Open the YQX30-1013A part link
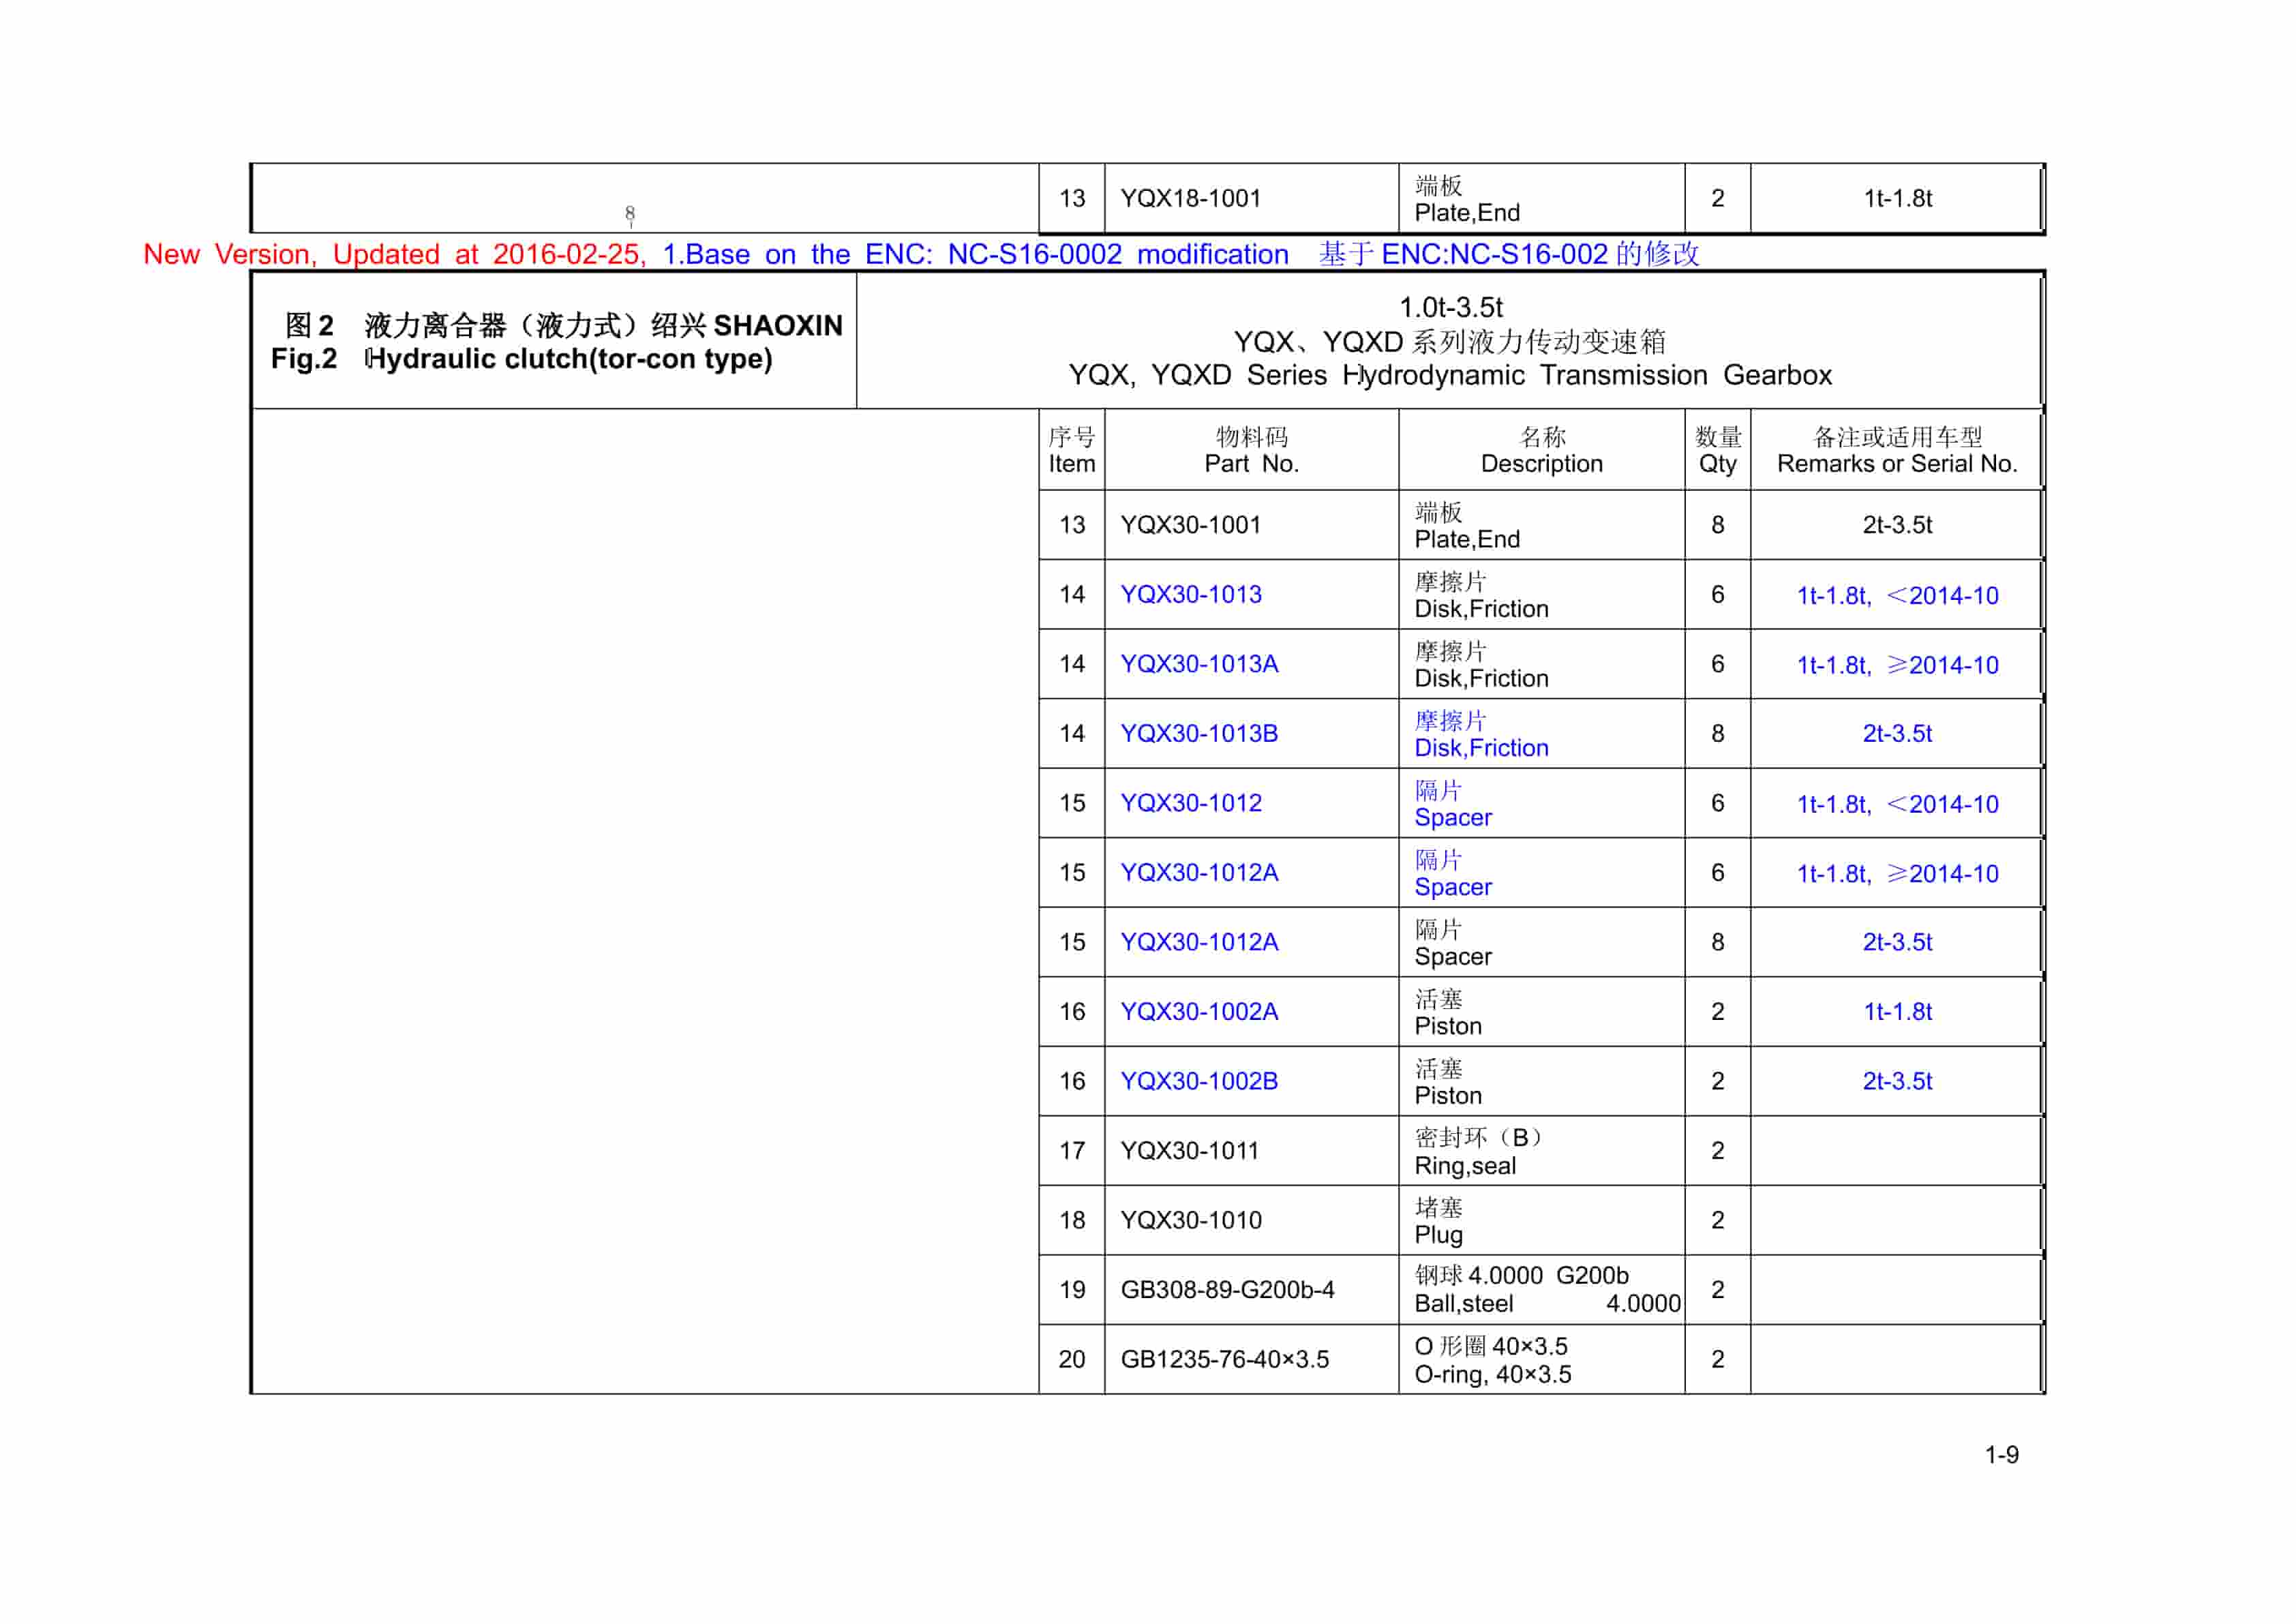The width and height of the screenshot is (2296, 1624). (1199, 664)
